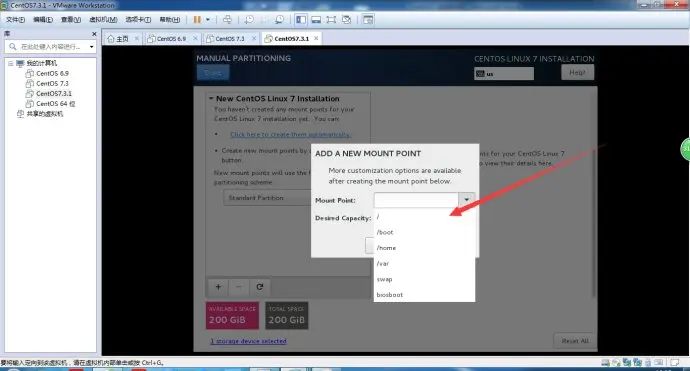
Task: Click the minus remove mount point button
Action: (x=239, y=287)
